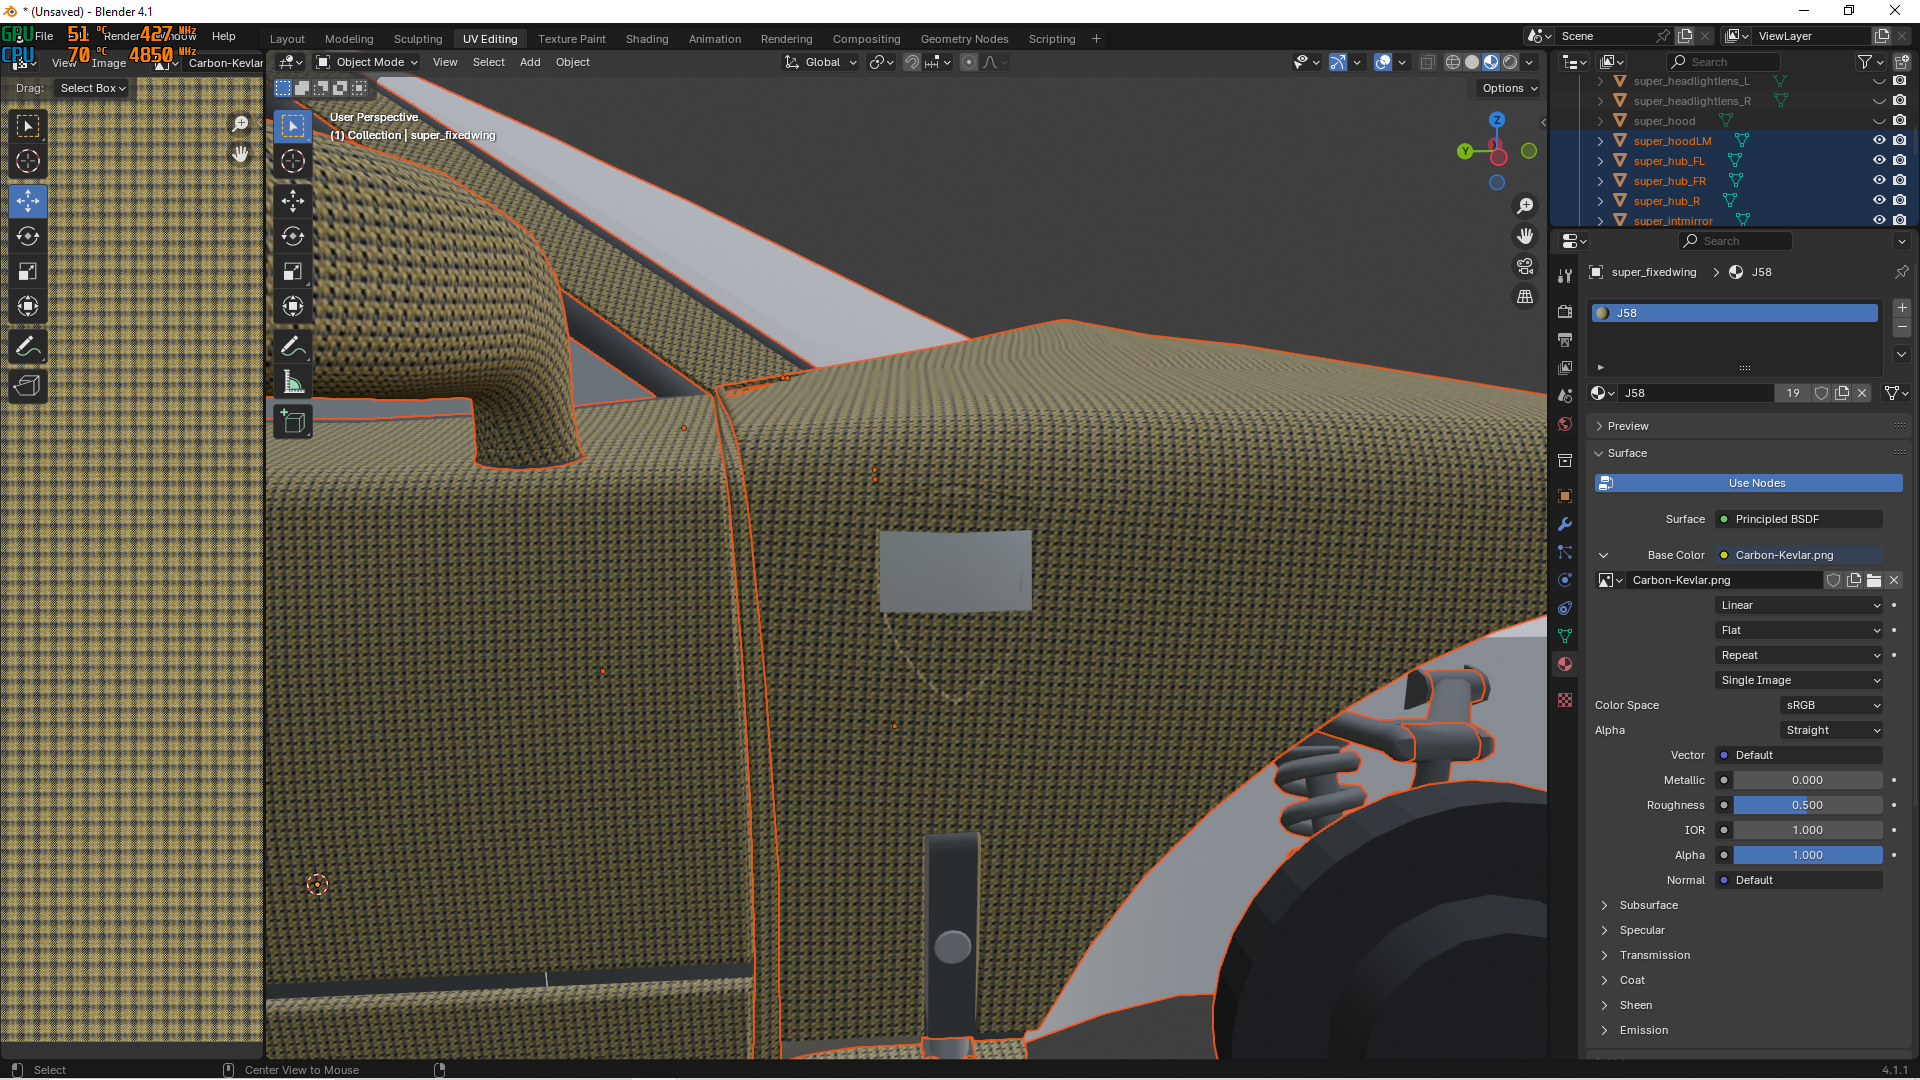Select the Add Cube tool
Image resolution: width=1920 pixels, height=1080 pixels.
click(x=293, y=422)
